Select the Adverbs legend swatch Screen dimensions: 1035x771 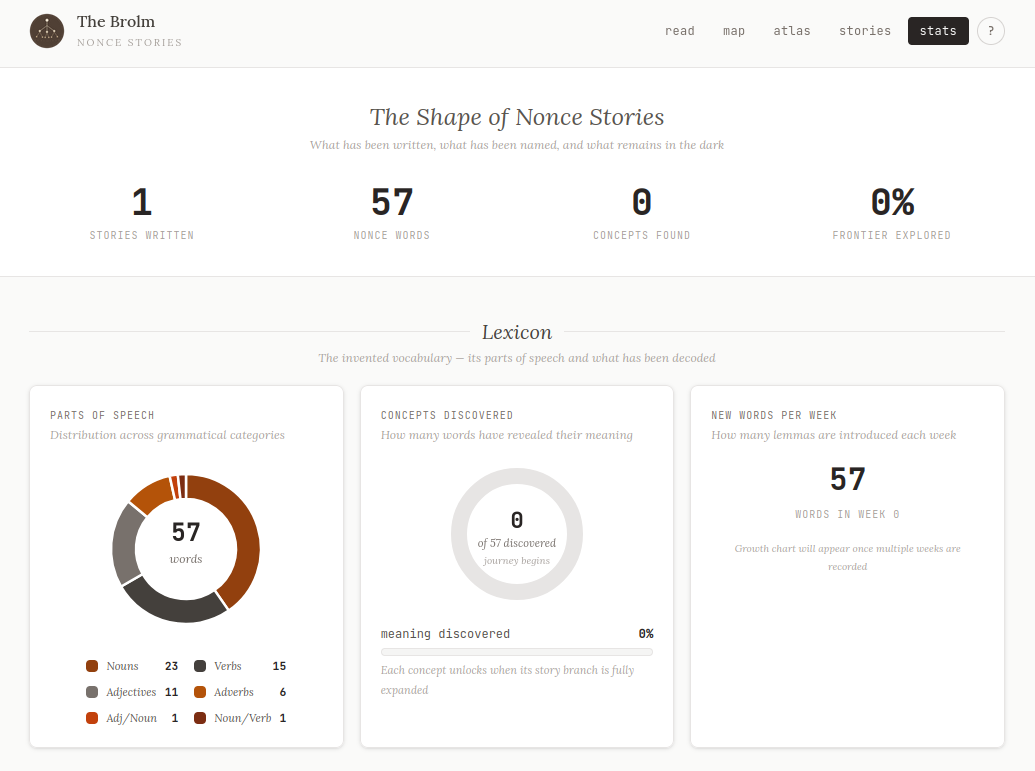point(200,692)
